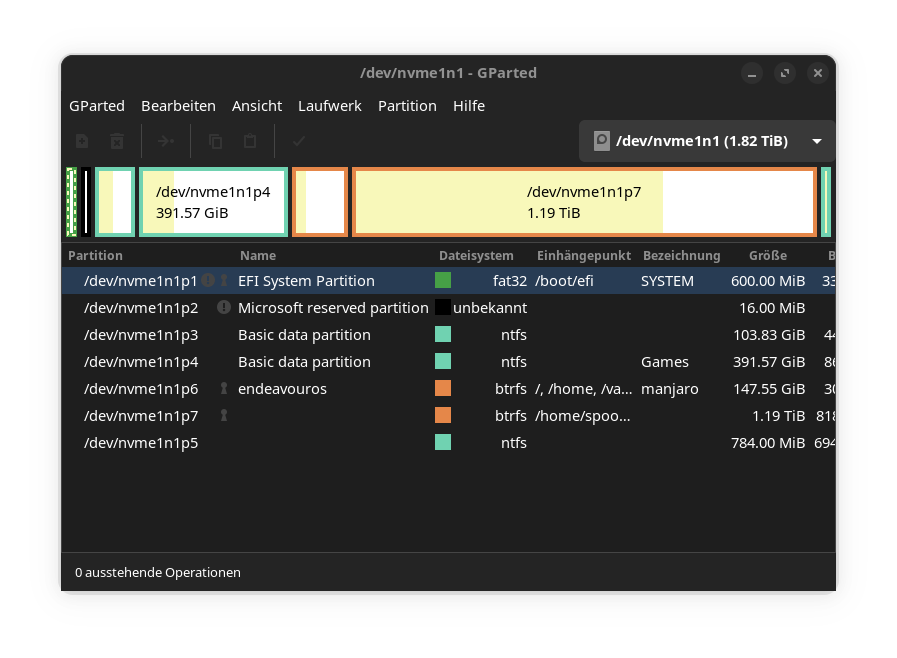The image size is (897, 658).
Task: Select the /dev/nvme1n1p7 block in the disk map
Action: point(583,202)
